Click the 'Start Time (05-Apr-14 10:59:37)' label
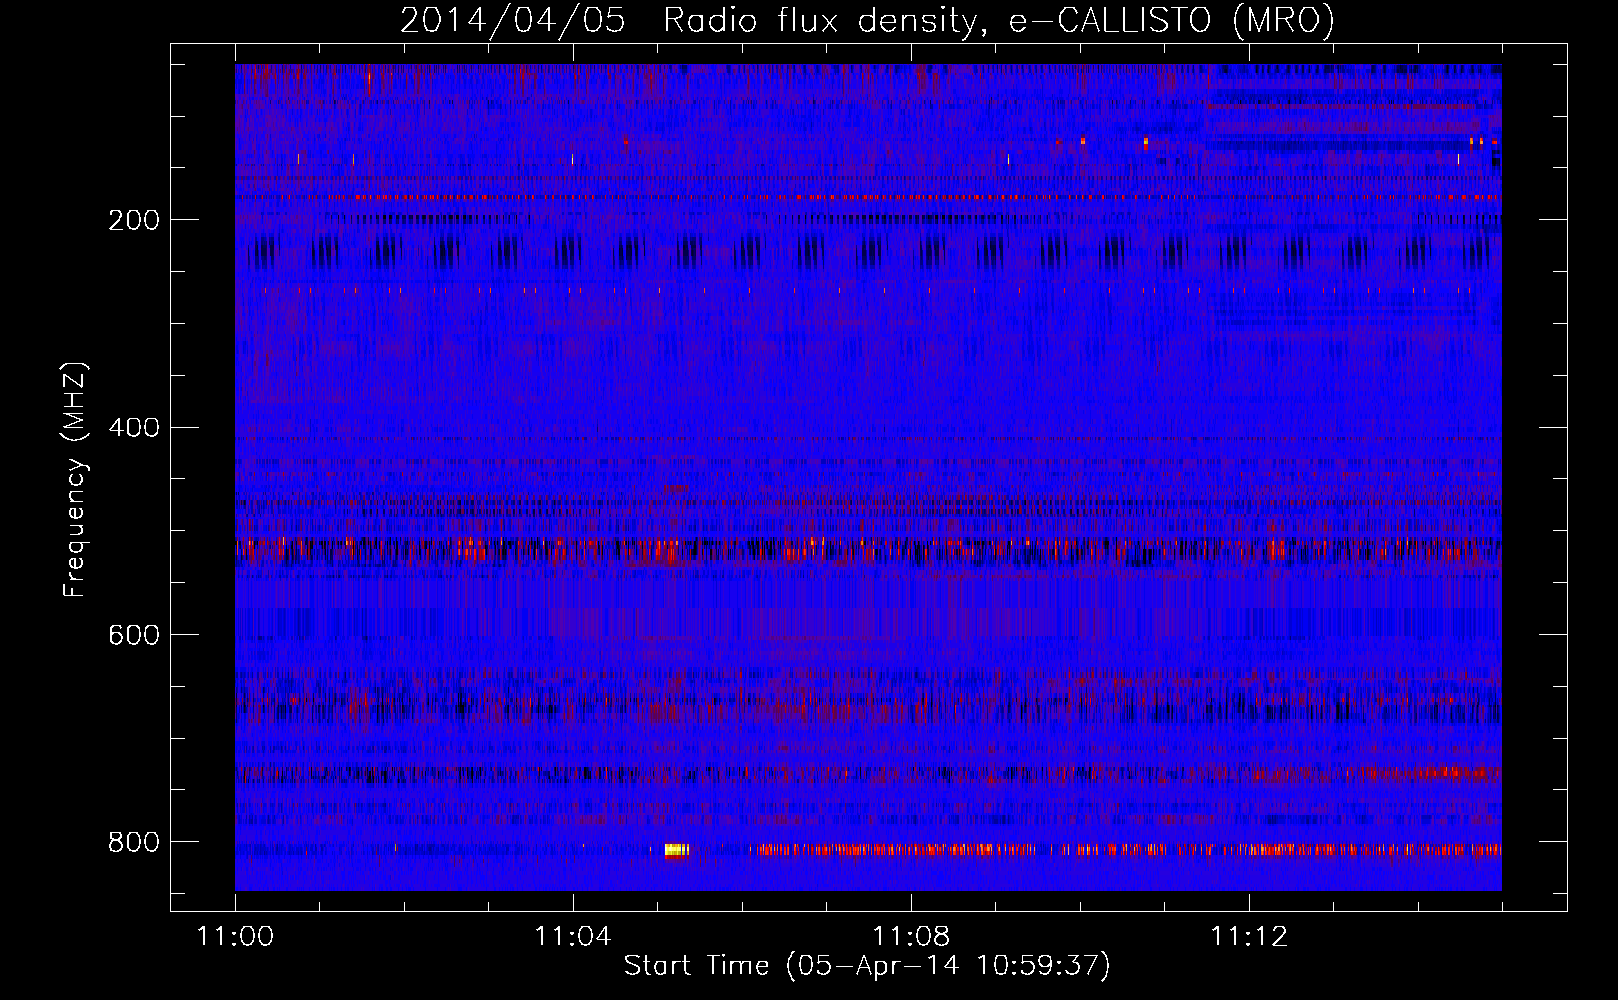 tap(867, 966)
